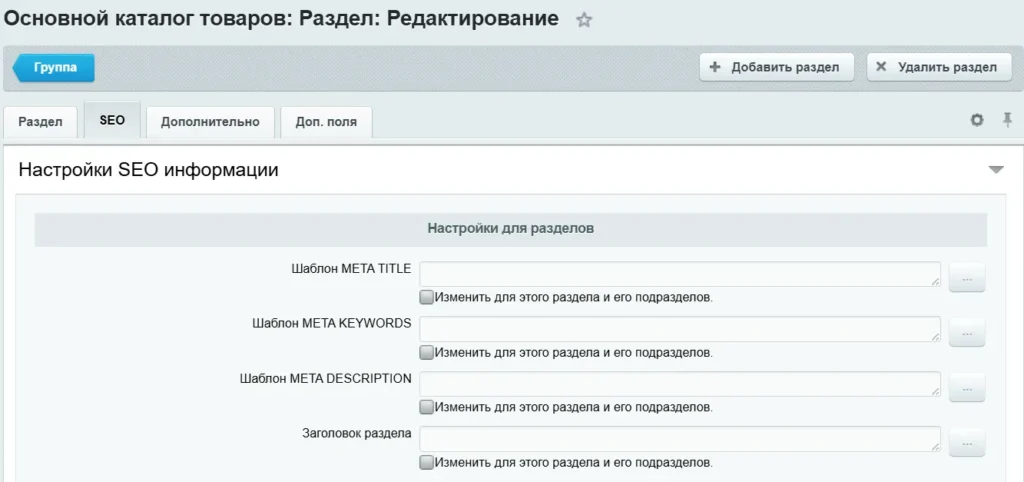Open the Доп. поля tab

tap(326, 122)
